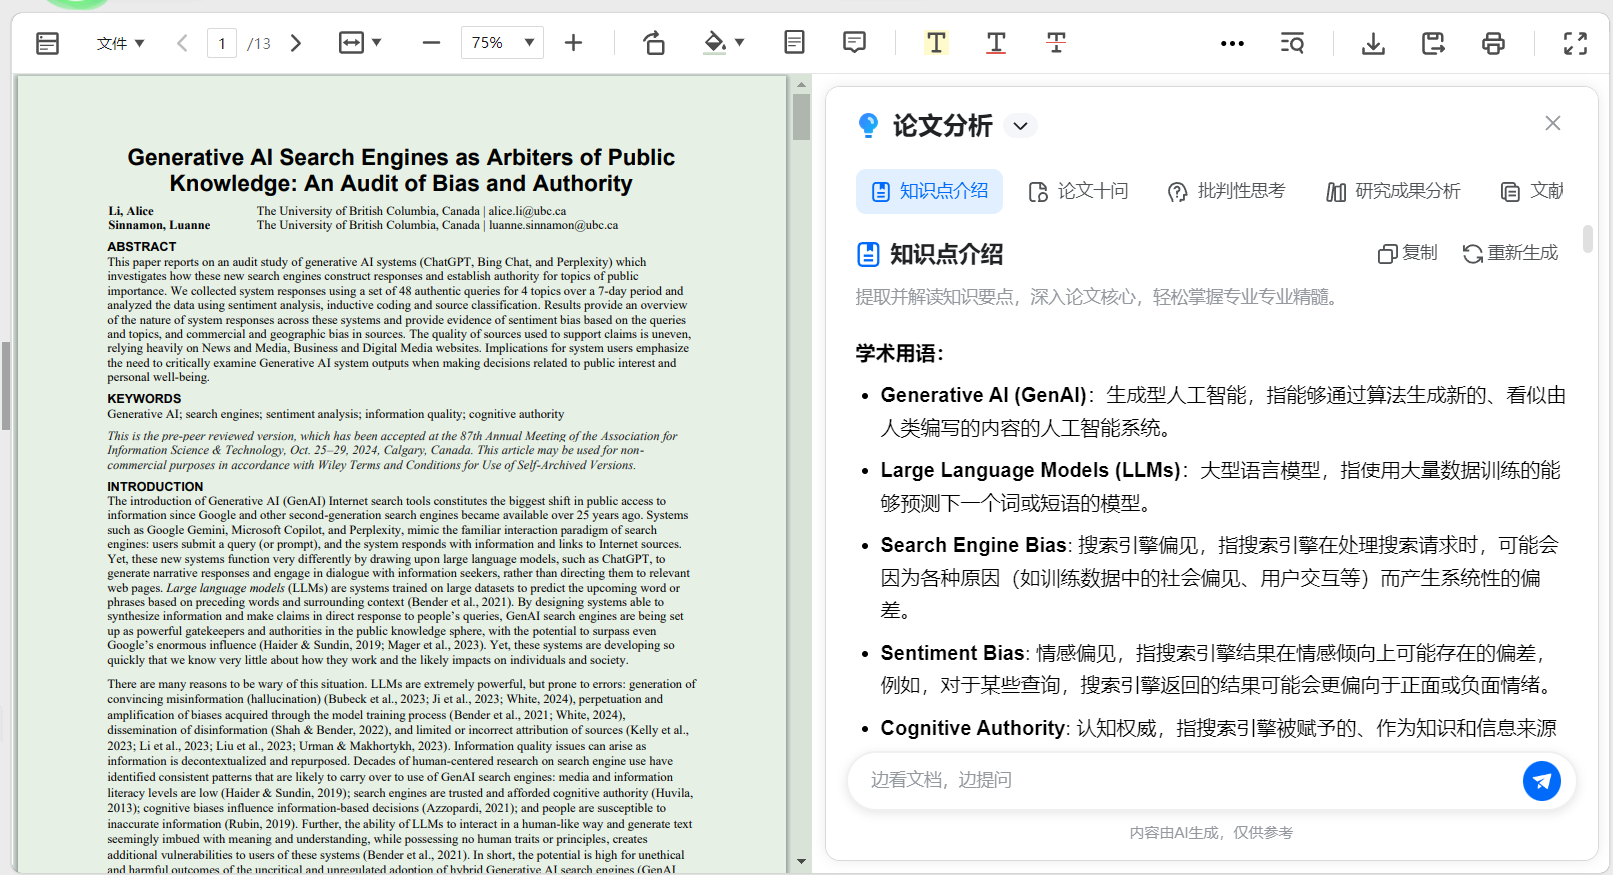Expand the 论文分析 dropdown chevron

pyautogui.click(x=1020, y=126)
